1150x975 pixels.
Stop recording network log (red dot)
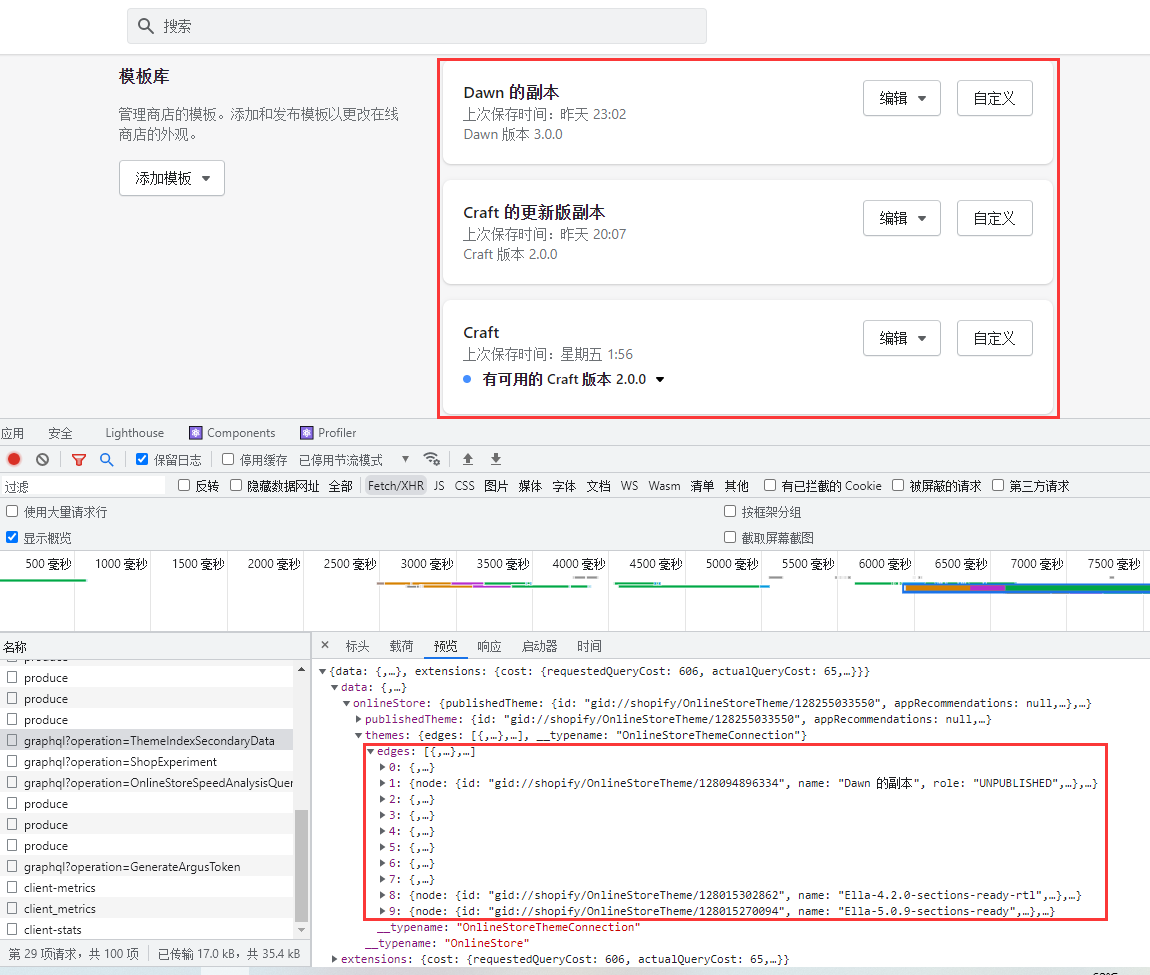pos(14,459)
